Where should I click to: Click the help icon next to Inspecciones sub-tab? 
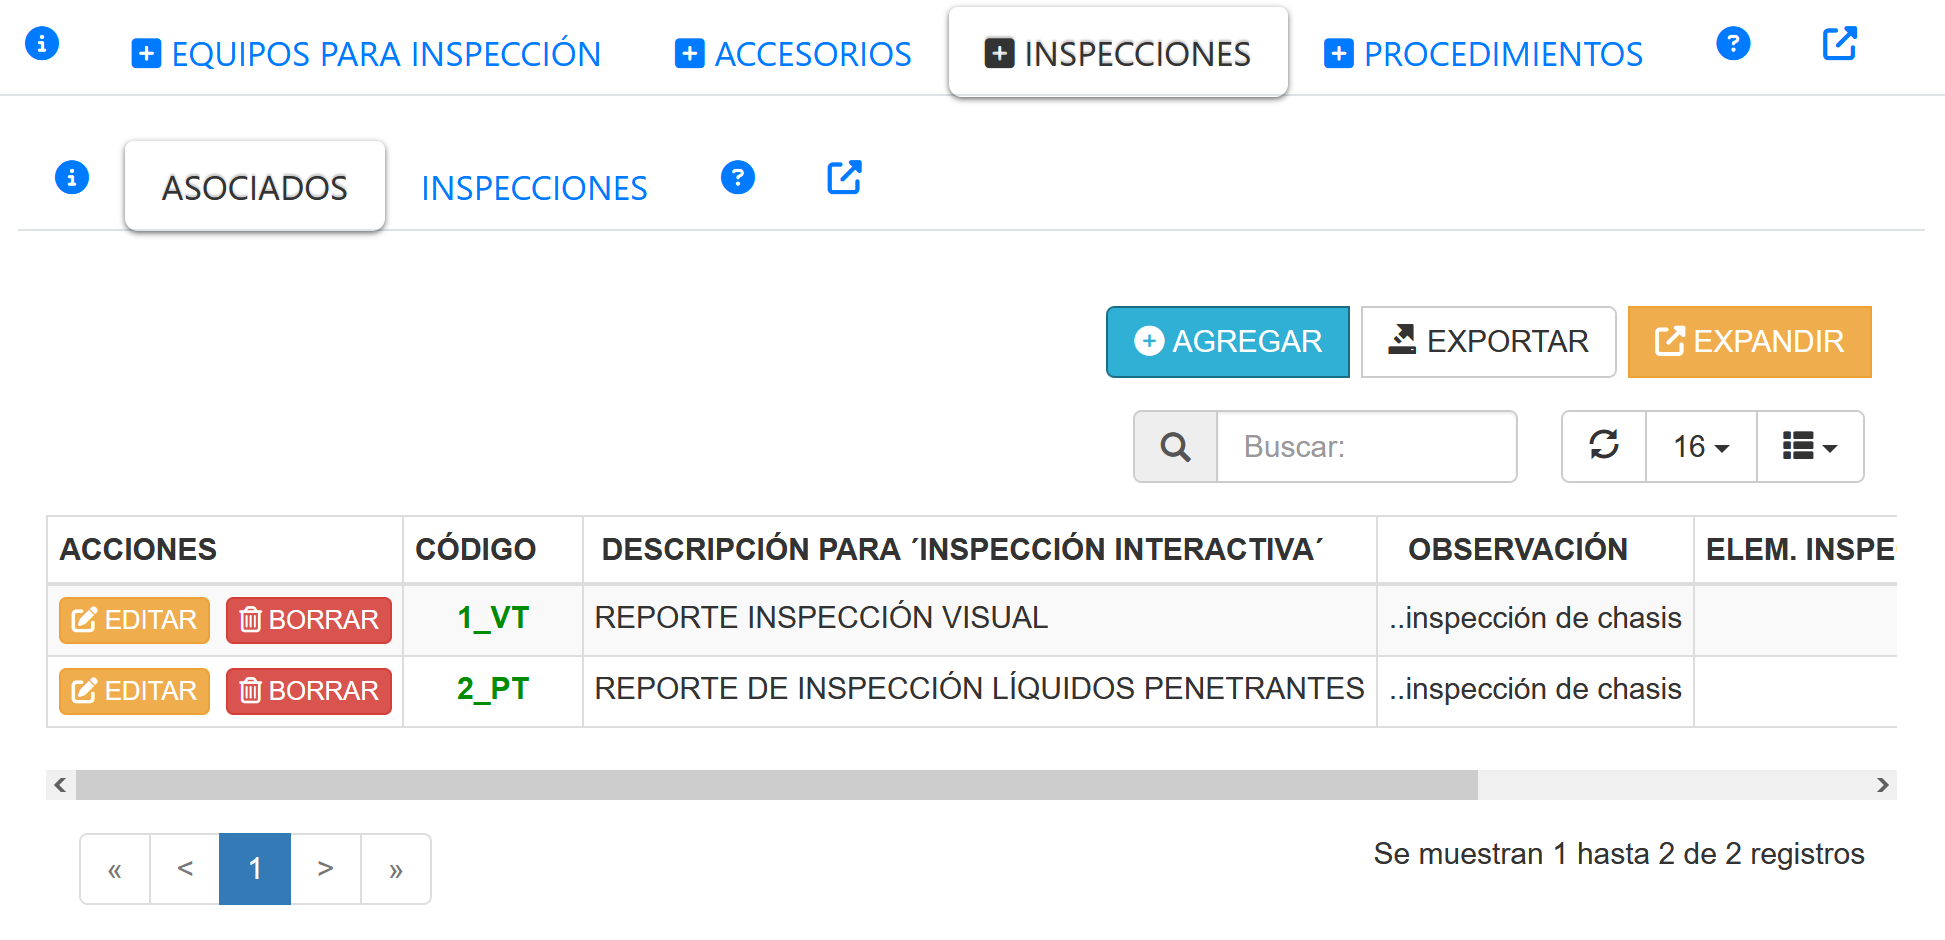coord(737,178)
